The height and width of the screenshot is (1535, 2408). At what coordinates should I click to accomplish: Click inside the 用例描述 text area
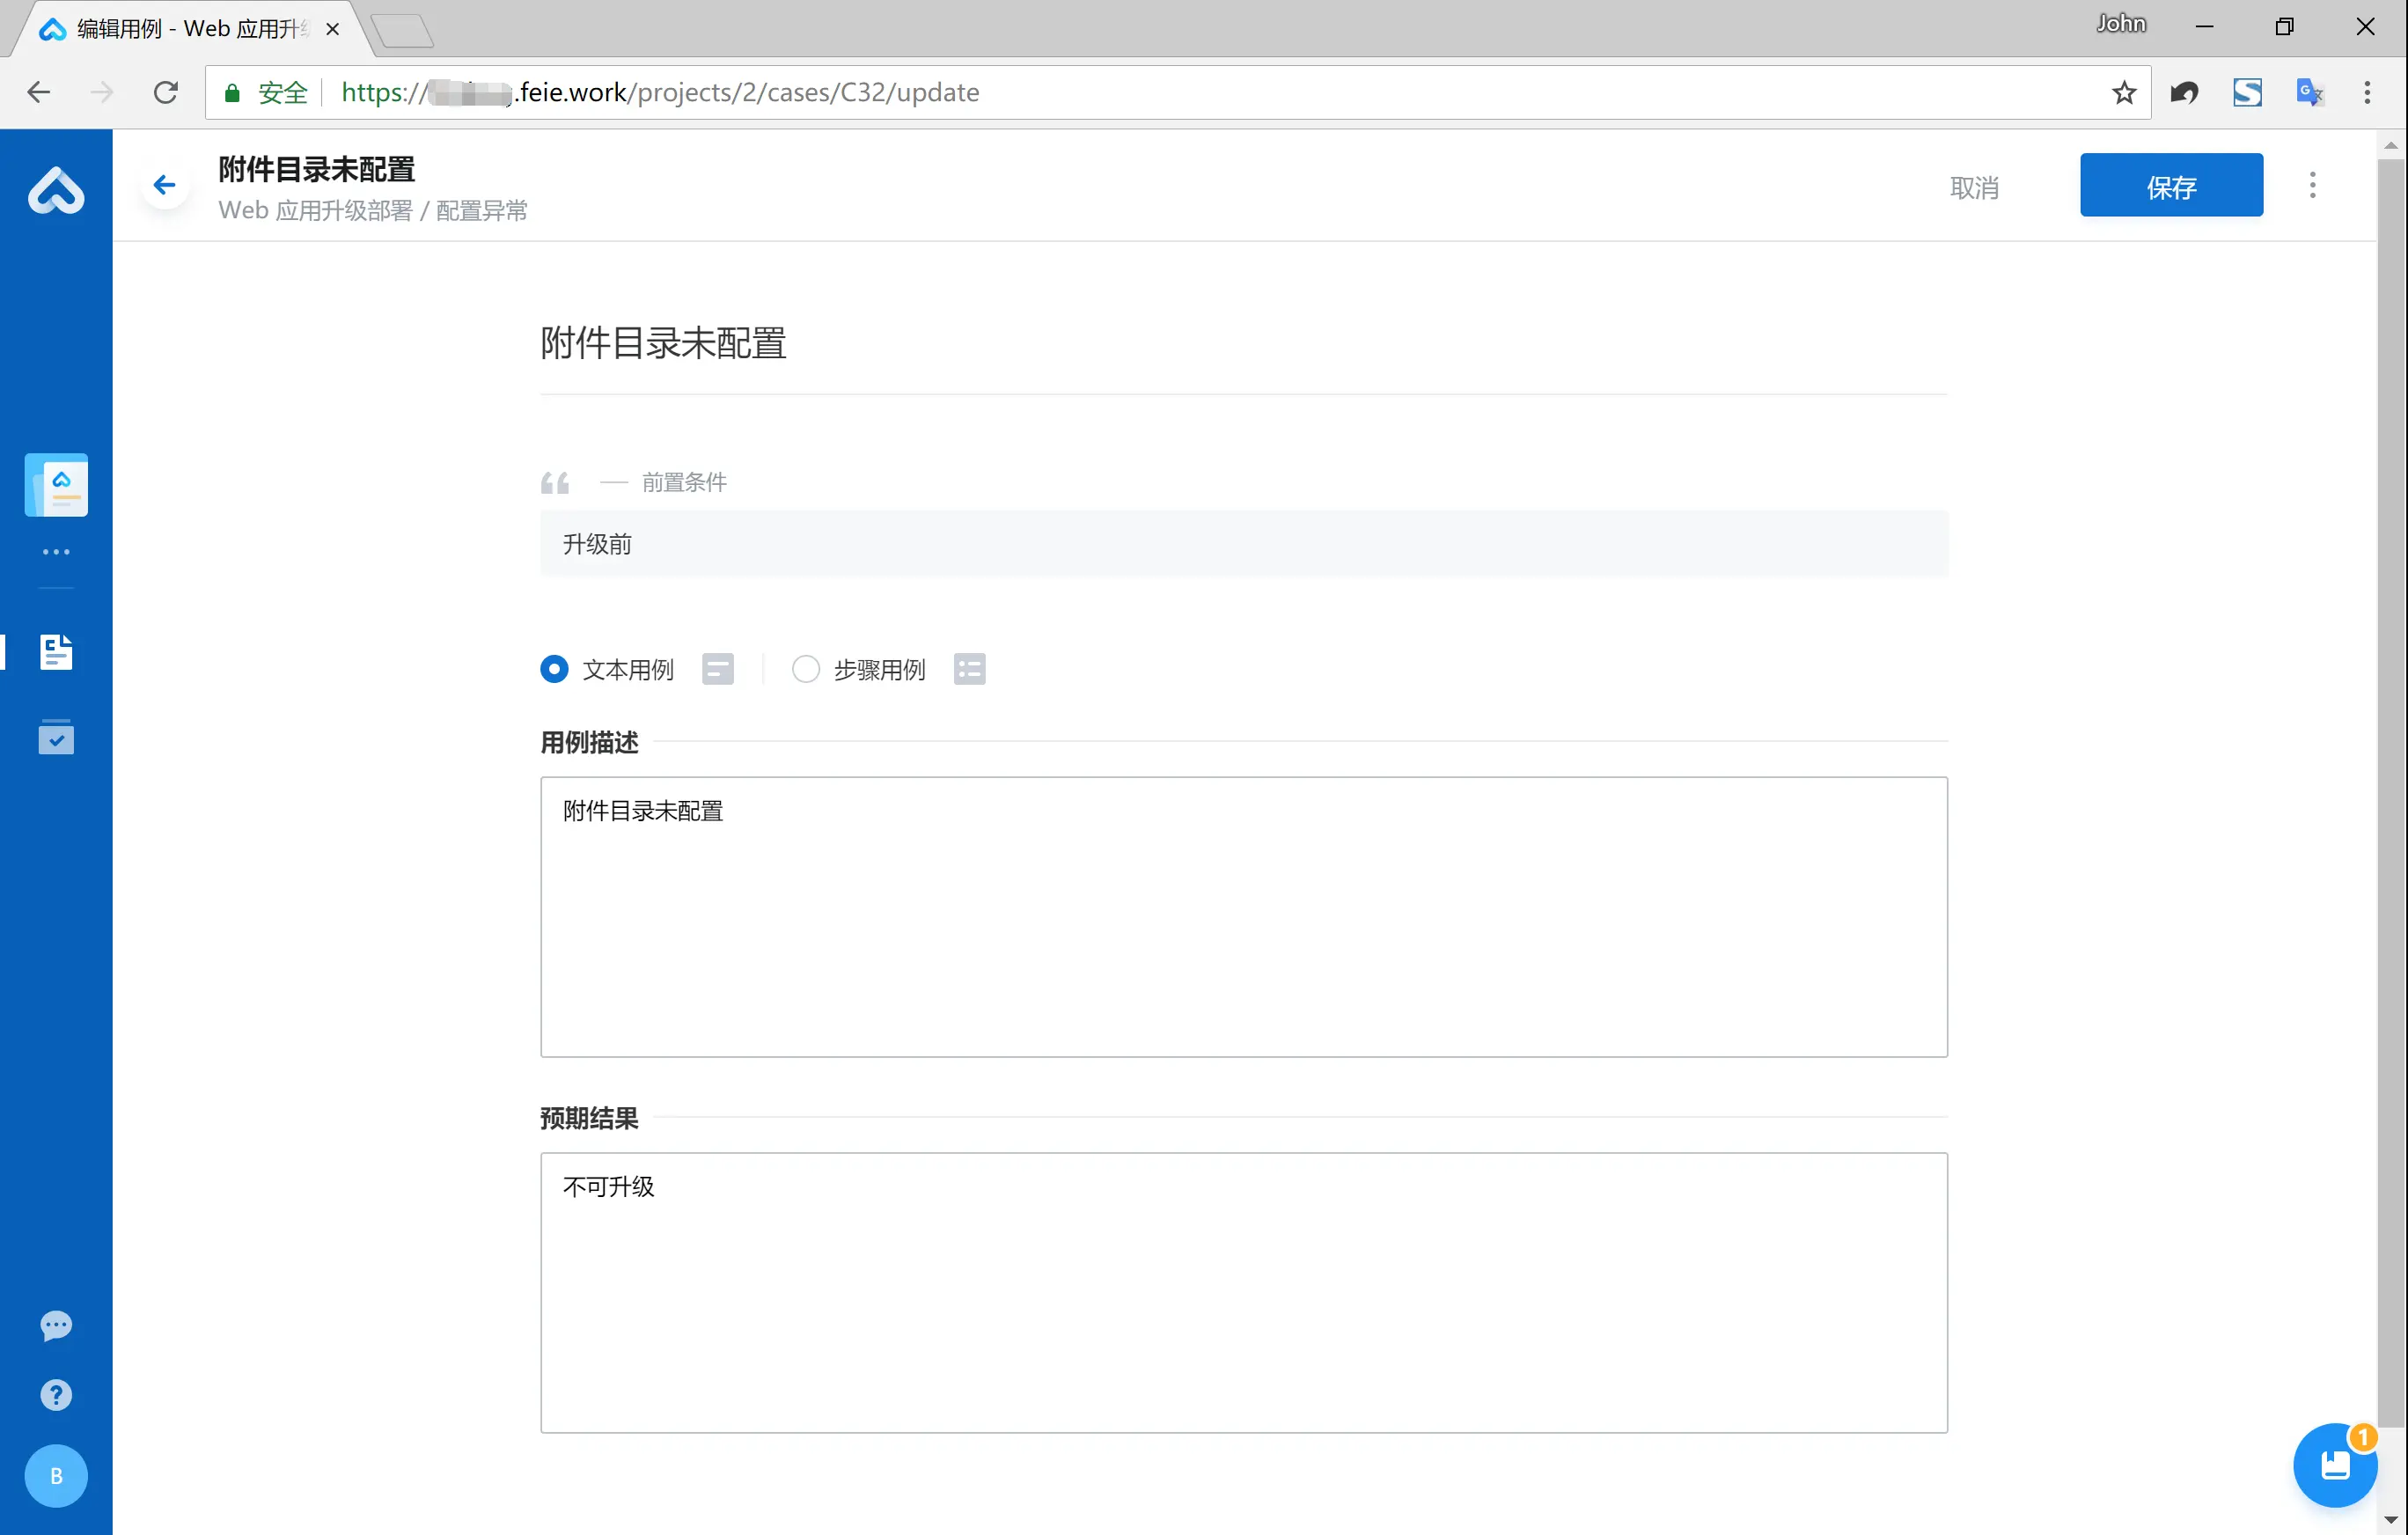pyautogui.click(x=1243, y=916)
